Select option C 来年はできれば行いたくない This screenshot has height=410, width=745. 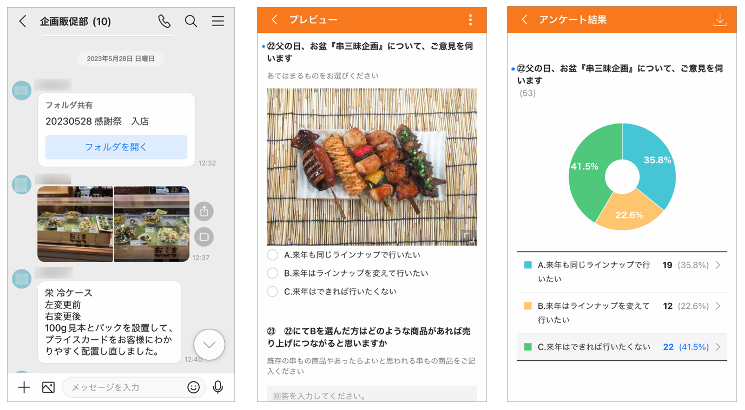273,292
